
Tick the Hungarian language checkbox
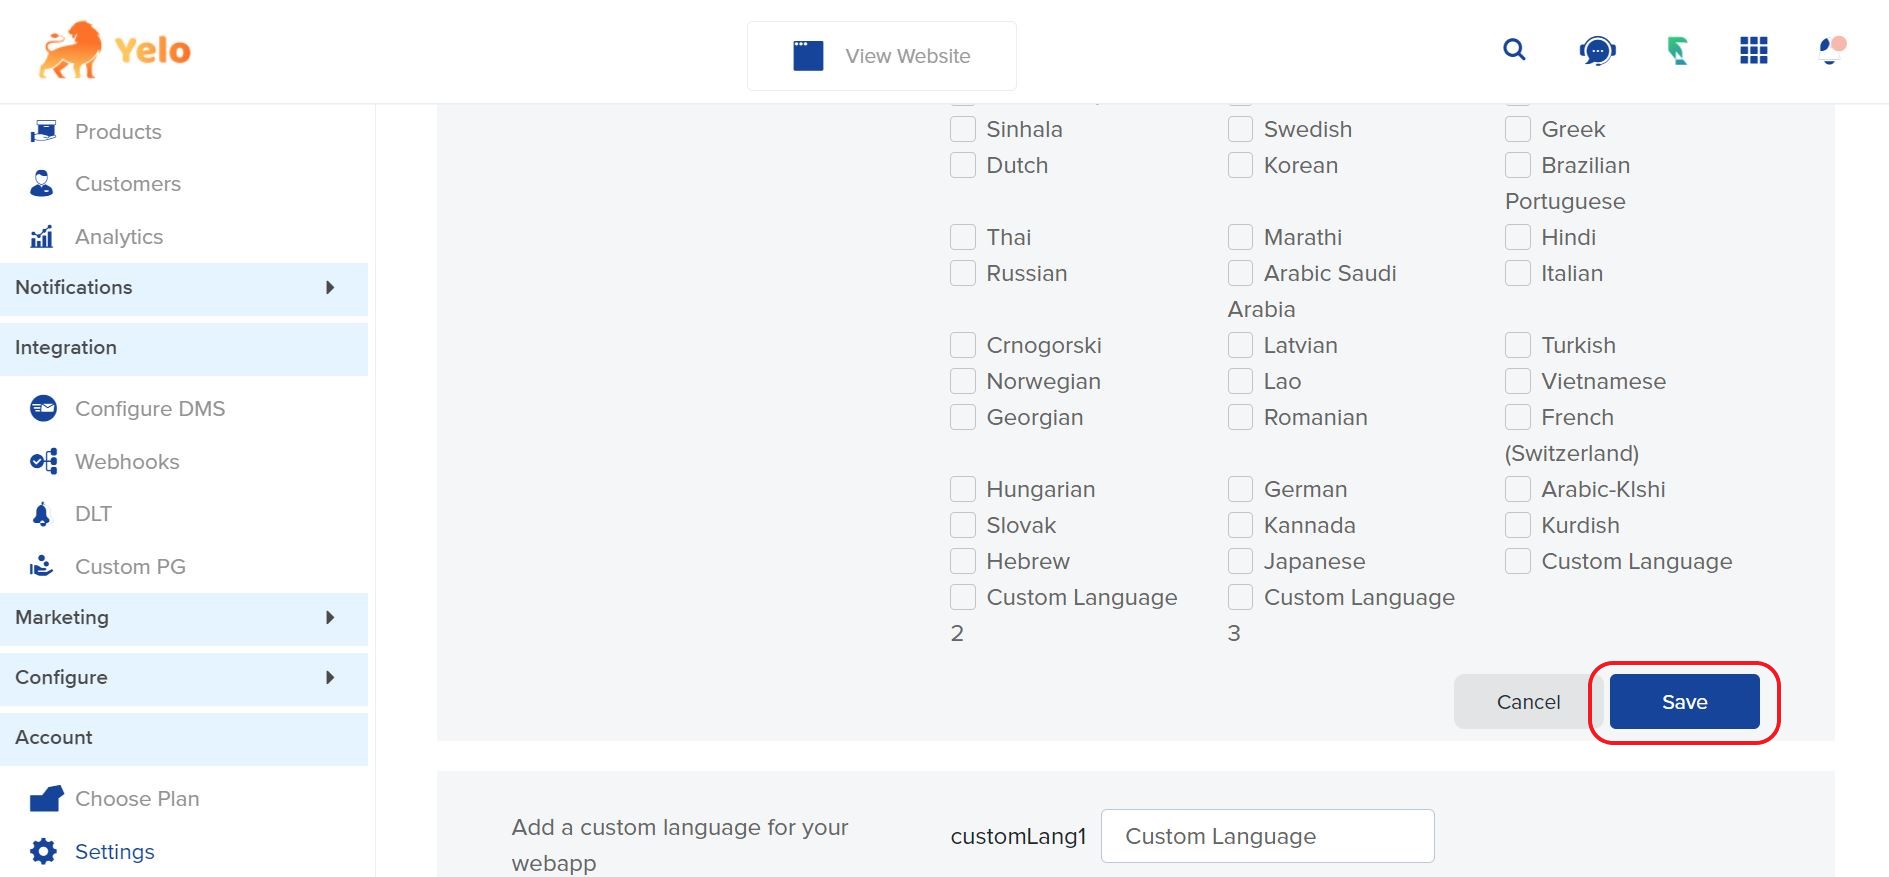point(962,489)
